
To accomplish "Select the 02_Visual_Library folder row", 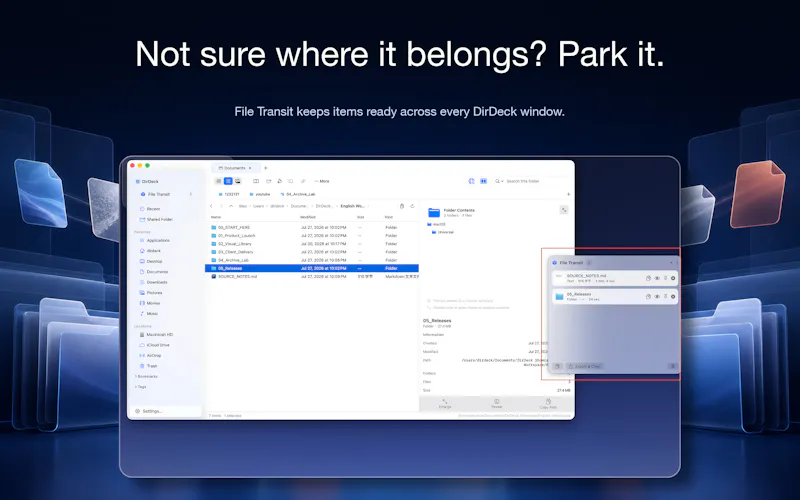I will 312,244.
